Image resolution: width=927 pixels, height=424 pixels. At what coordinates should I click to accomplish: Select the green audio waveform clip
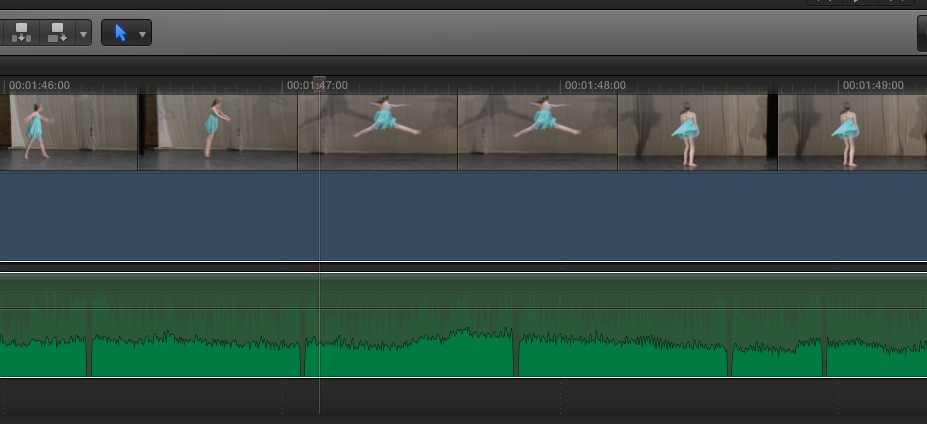460,350
